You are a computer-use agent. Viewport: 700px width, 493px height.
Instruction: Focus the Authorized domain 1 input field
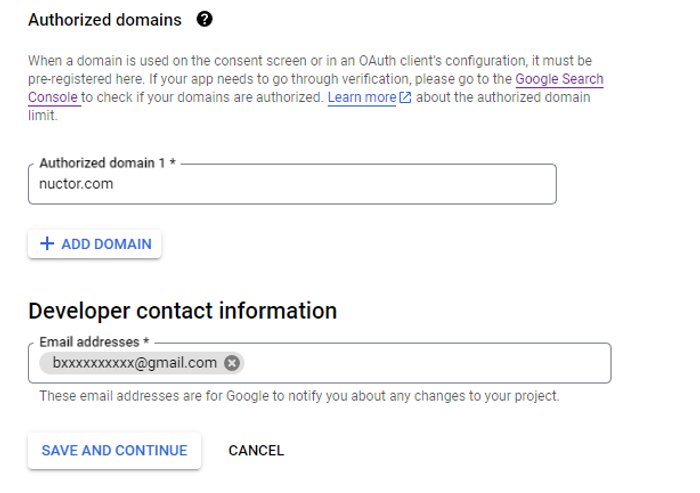pos(292,184)
